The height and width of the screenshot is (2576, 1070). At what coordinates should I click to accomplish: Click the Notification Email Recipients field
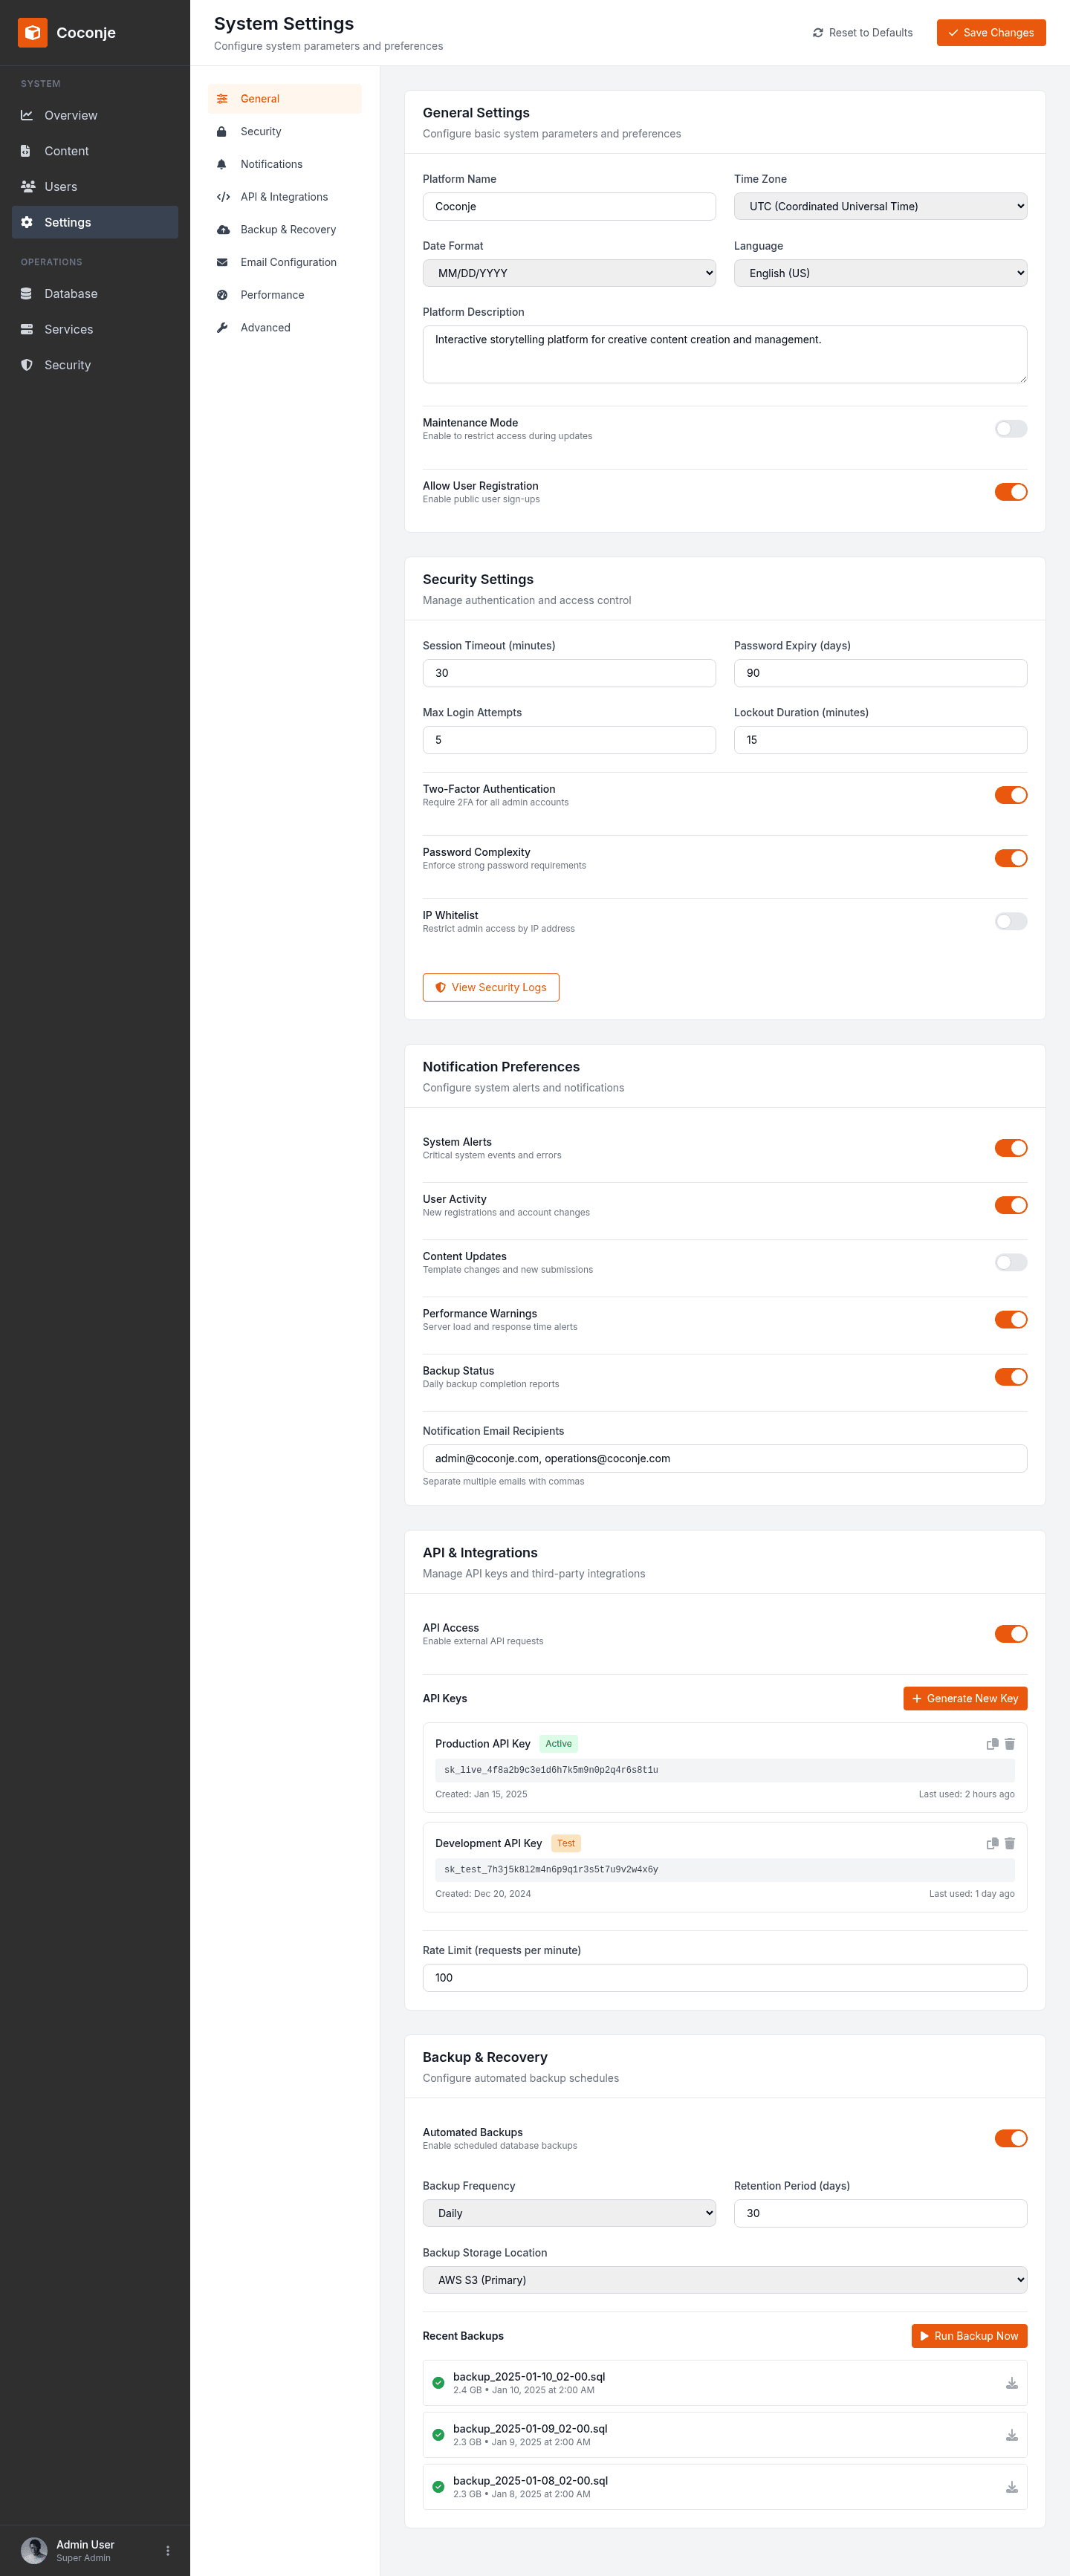pos(725,1459)
